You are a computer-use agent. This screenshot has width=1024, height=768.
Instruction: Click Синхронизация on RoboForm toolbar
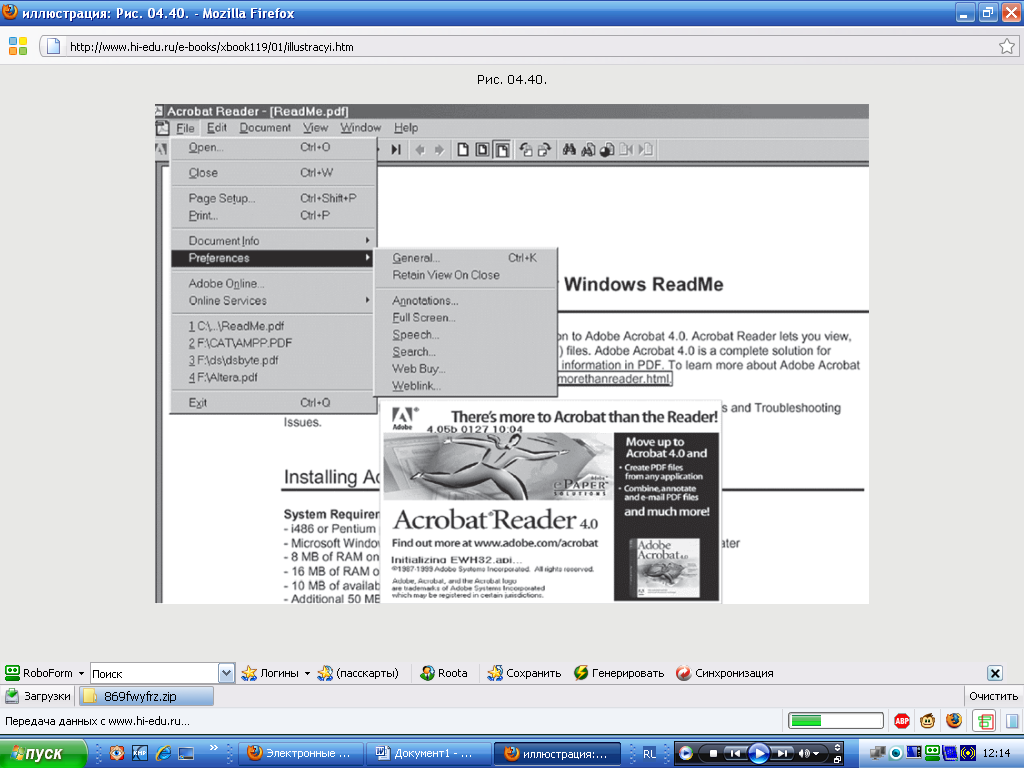tap(725, 673)
